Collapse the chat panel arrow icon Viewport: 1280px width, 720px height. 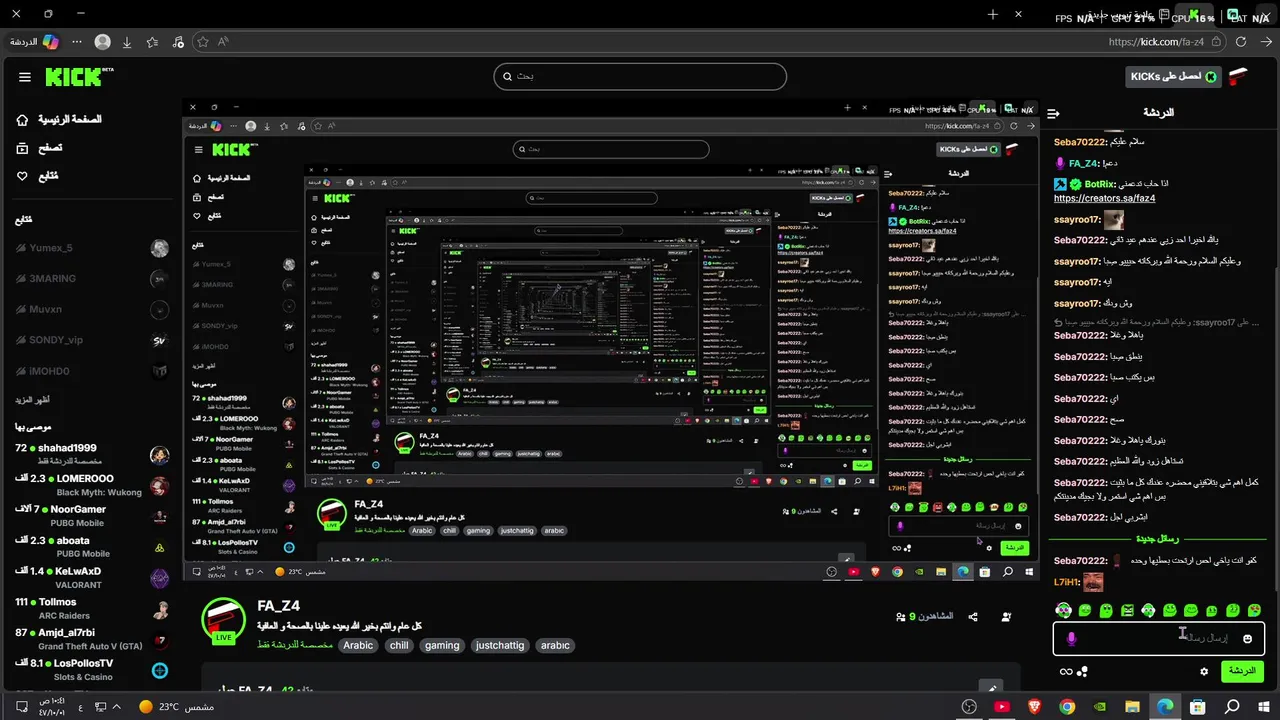coord(1053,113)
